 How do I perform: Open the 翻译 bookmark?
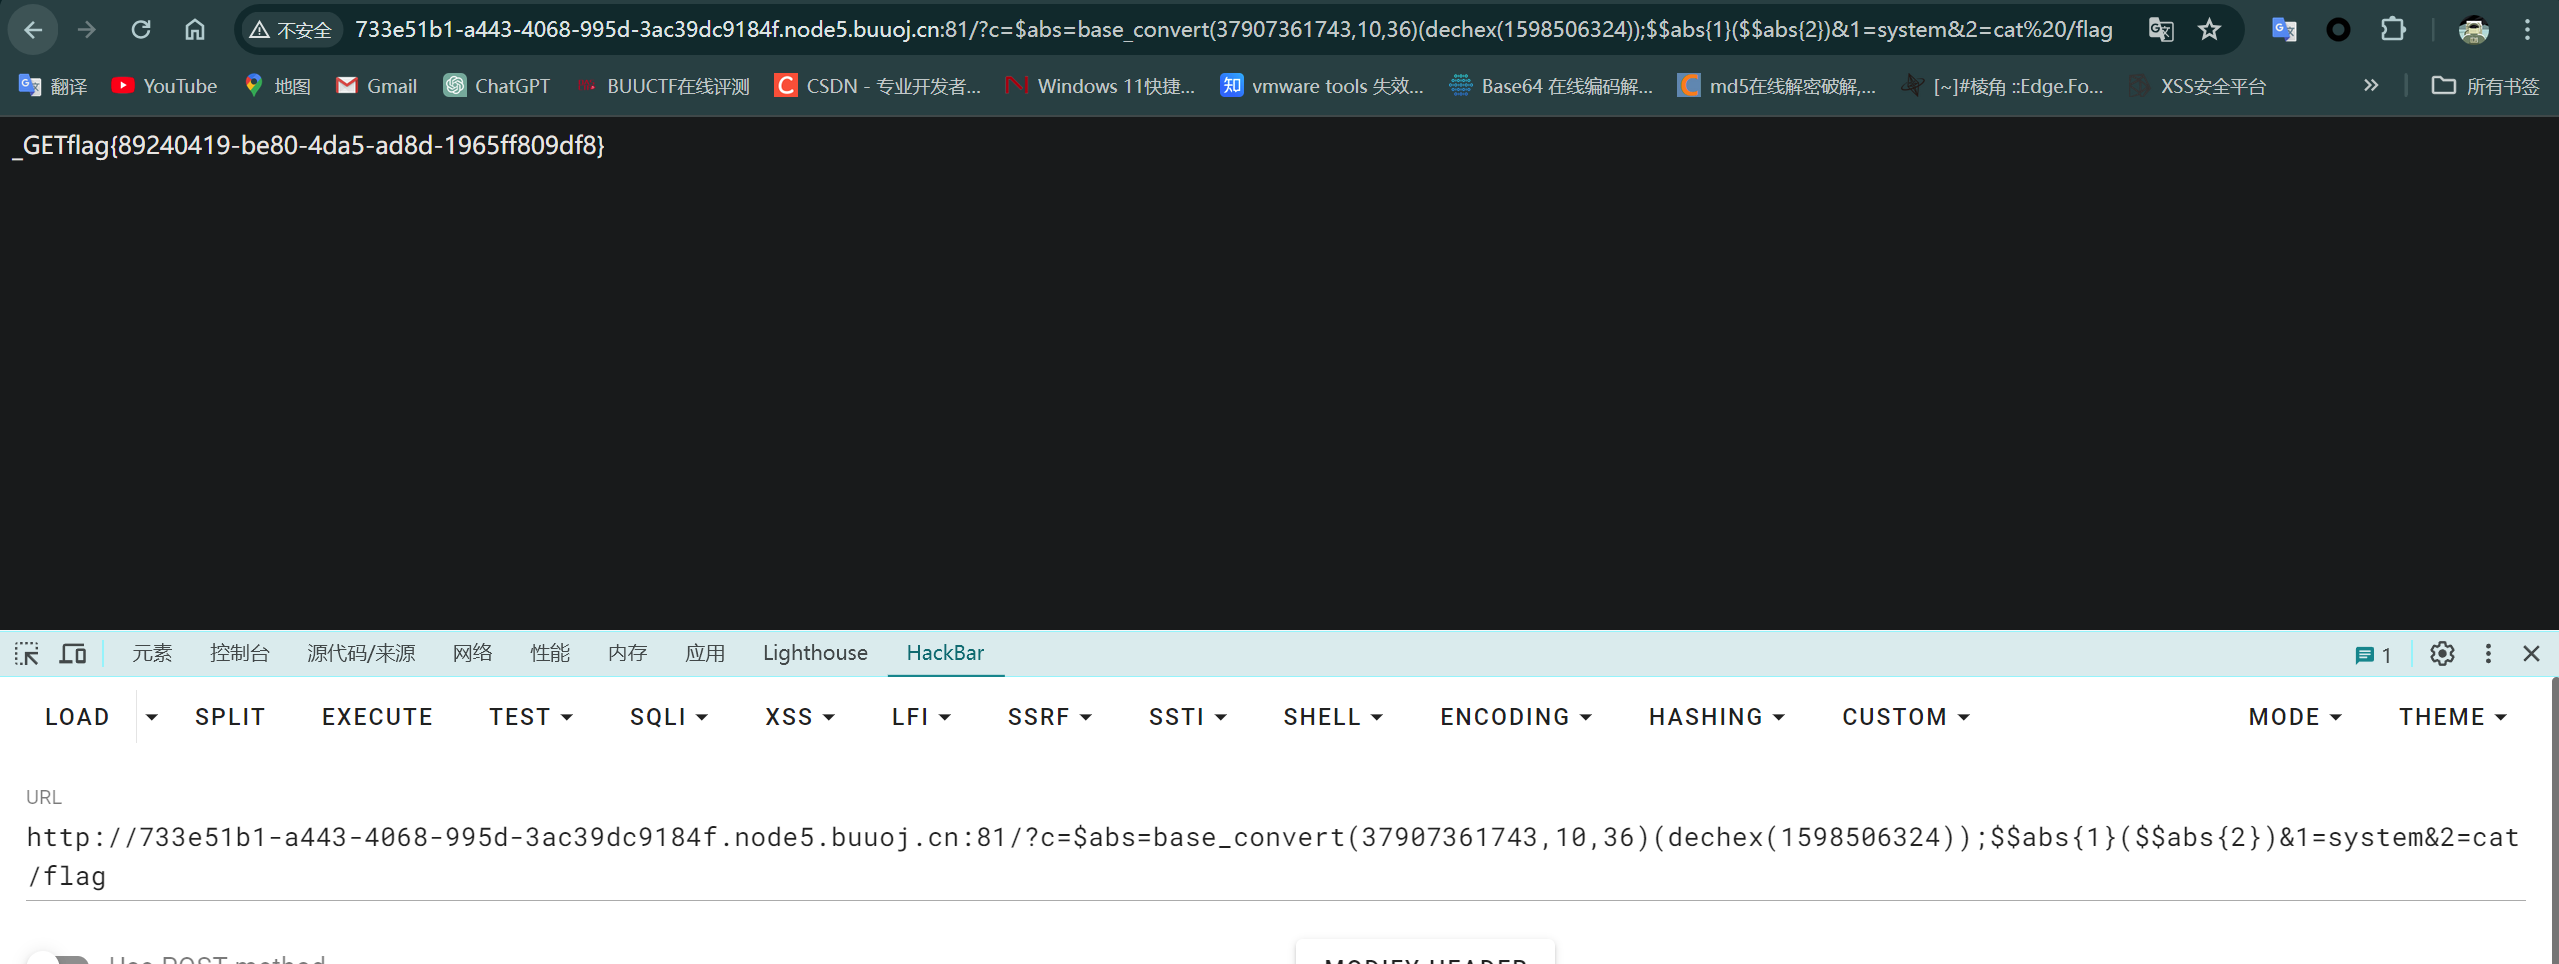[53, 86]
